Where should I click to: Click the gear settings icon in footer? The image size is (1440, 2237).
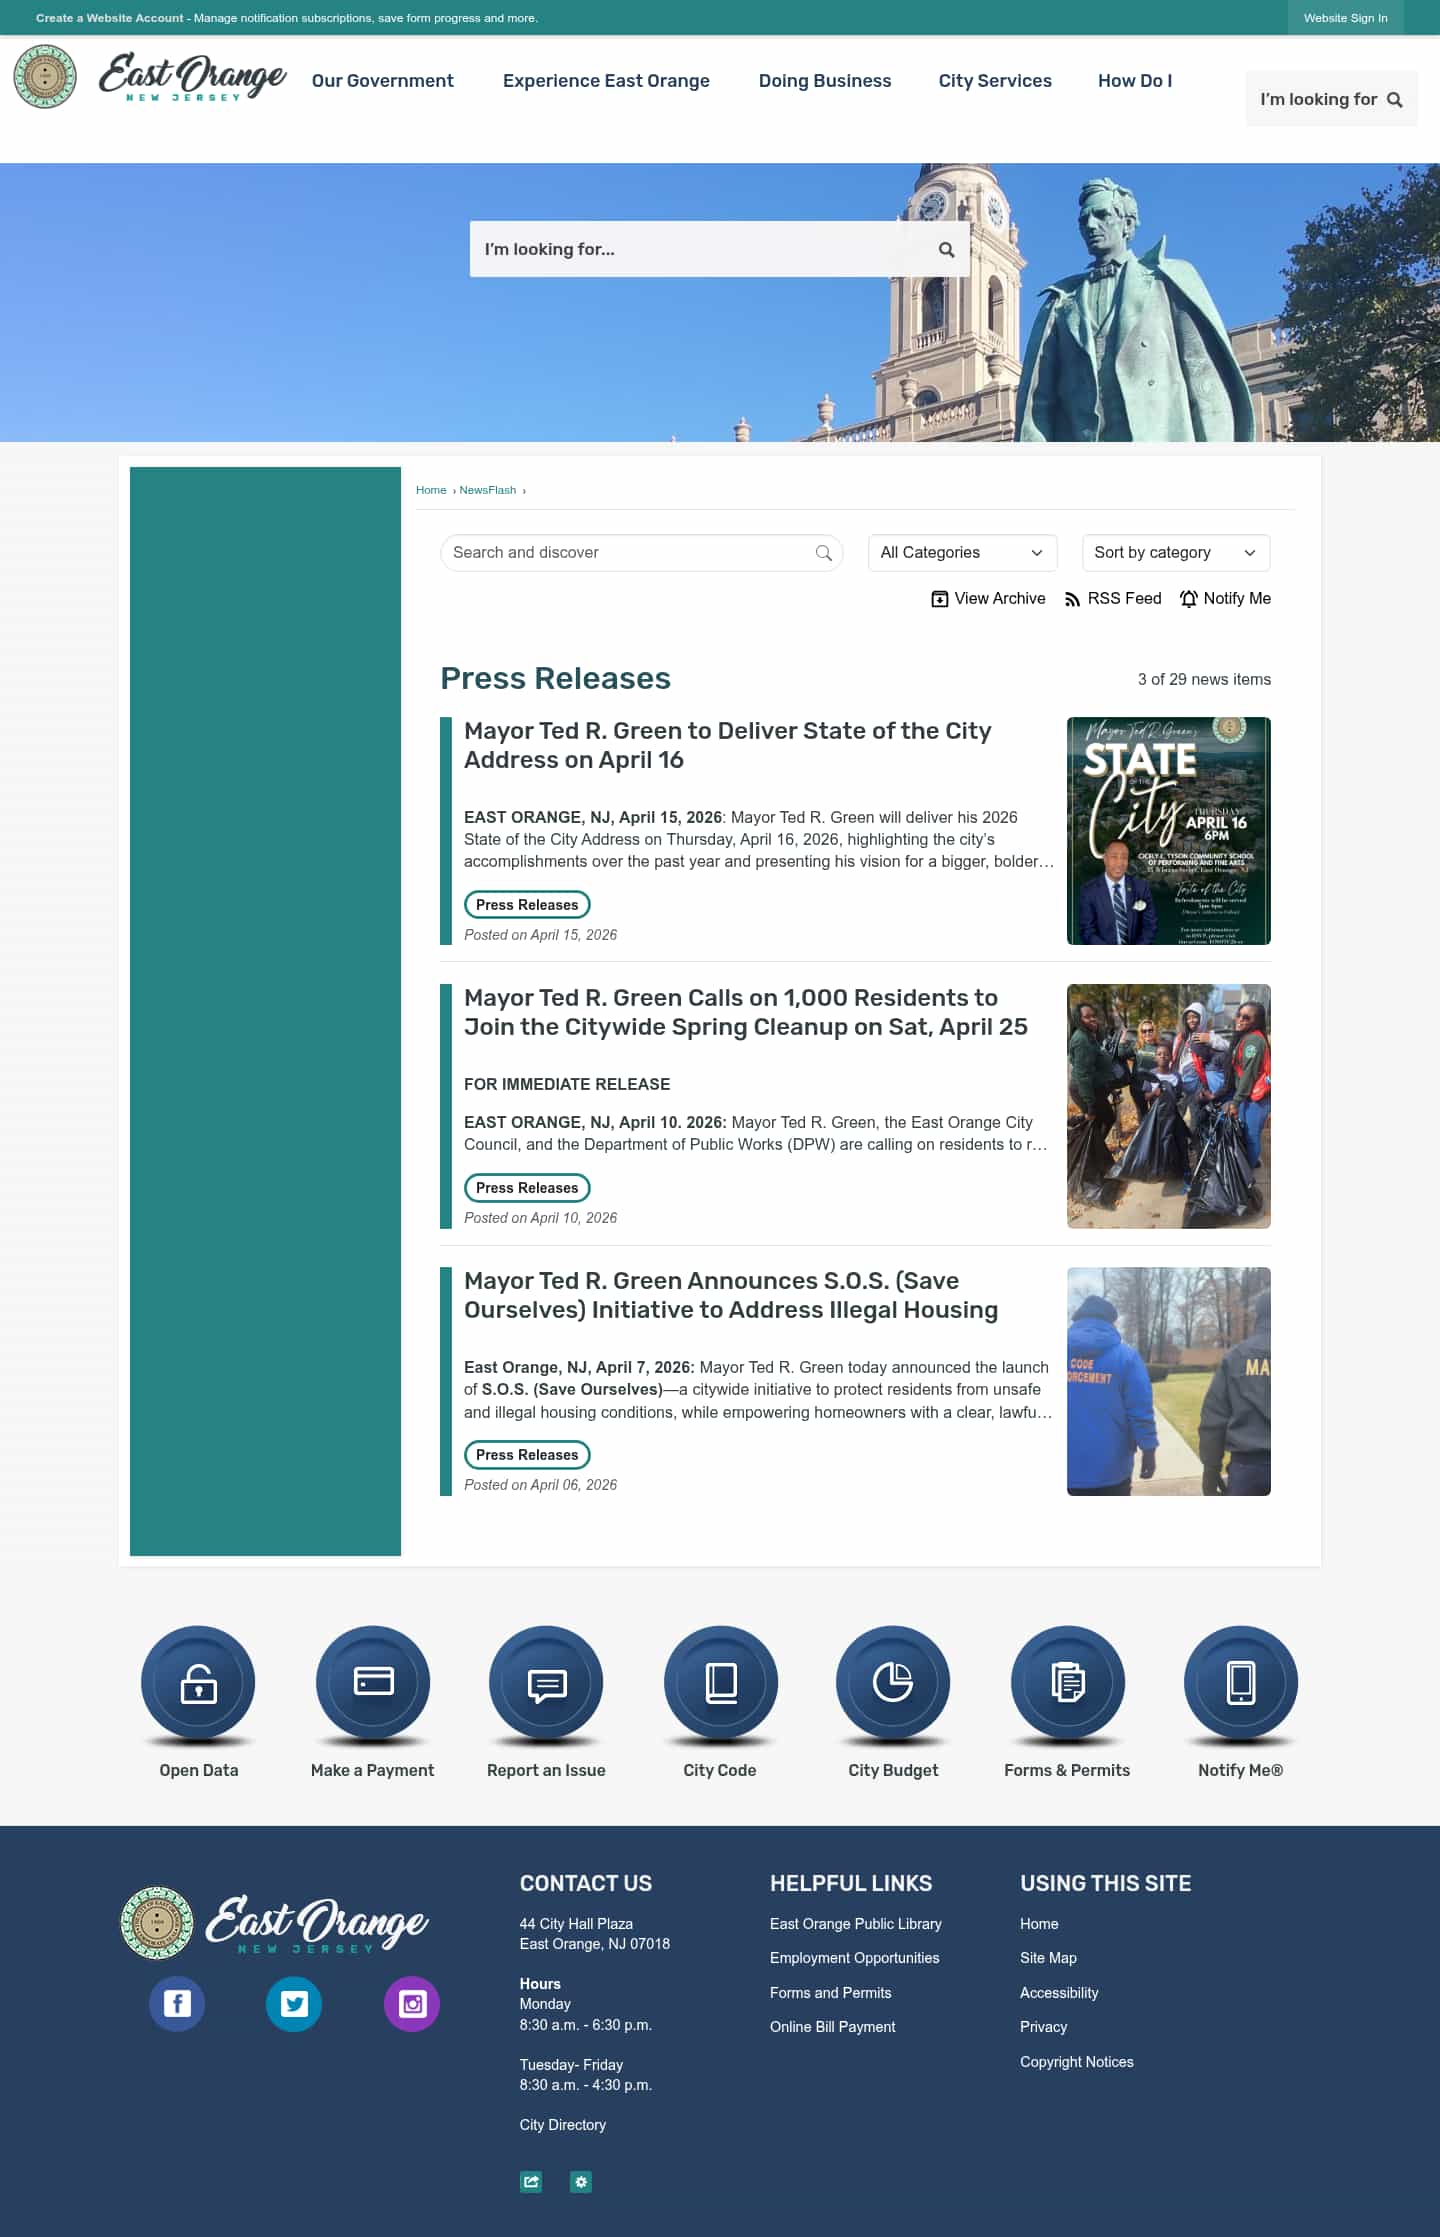581,2181
